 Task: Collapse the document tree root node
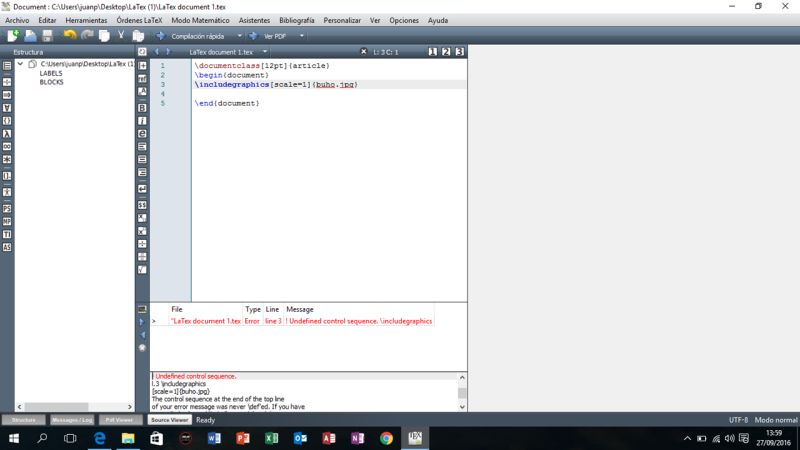(20, 64)
